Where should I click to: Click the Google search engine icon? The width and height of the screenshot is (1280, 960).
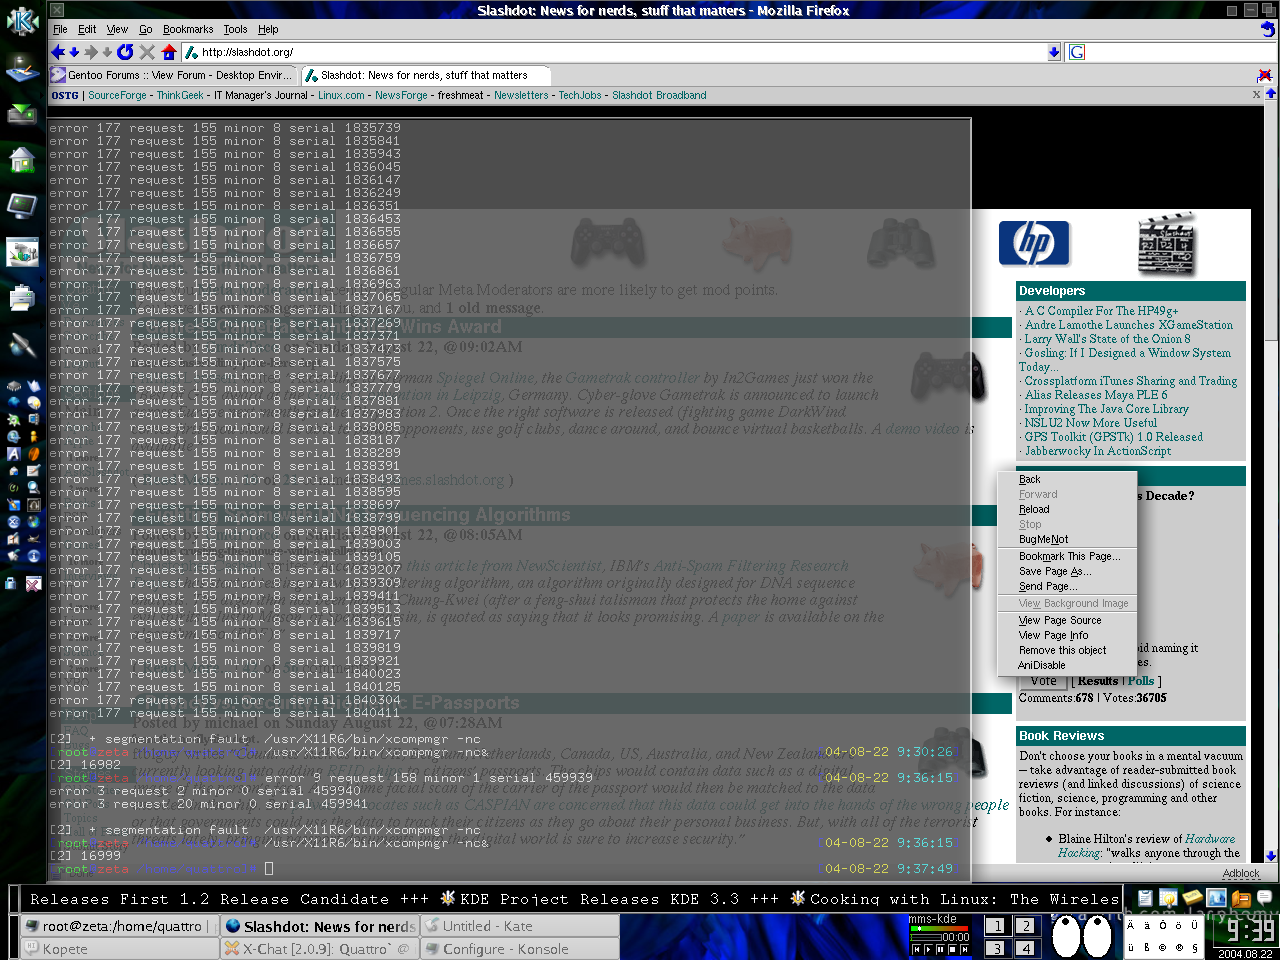[1077, 52]
